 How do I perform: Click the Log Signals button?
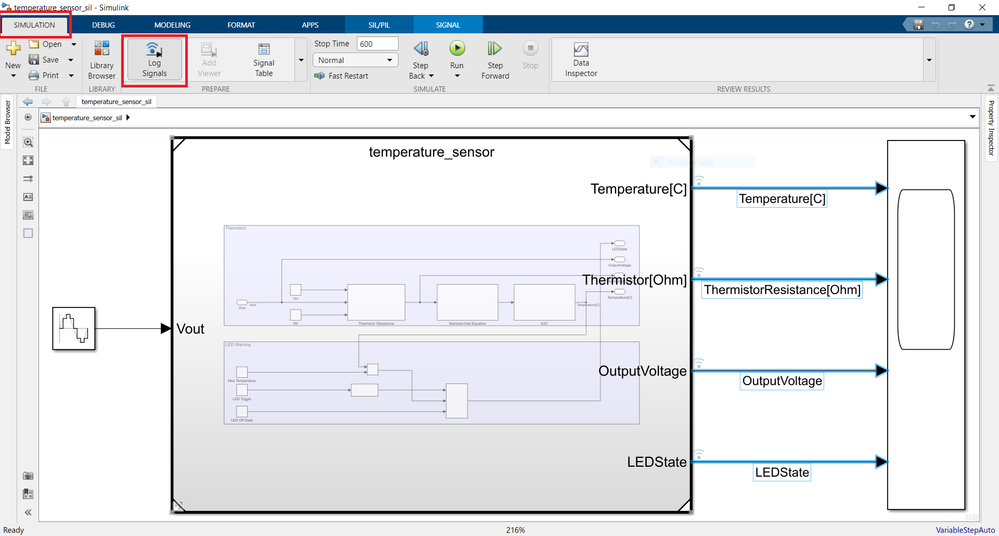click(x=154, y=59)
